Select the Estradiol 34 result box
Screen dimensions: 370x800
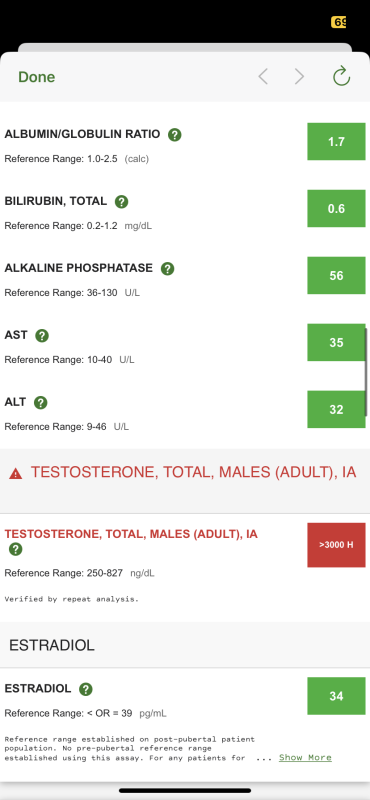pyautogui.click(x=336, y=696)
